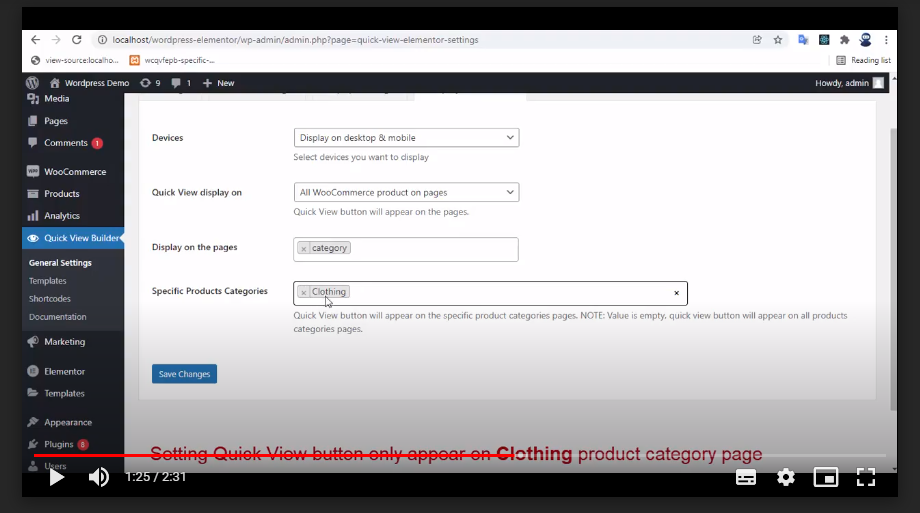The width and height of the screenshot is (920, 513).
Task: Open the comments bubble in admin bar
Action: [x=181, y=83]
